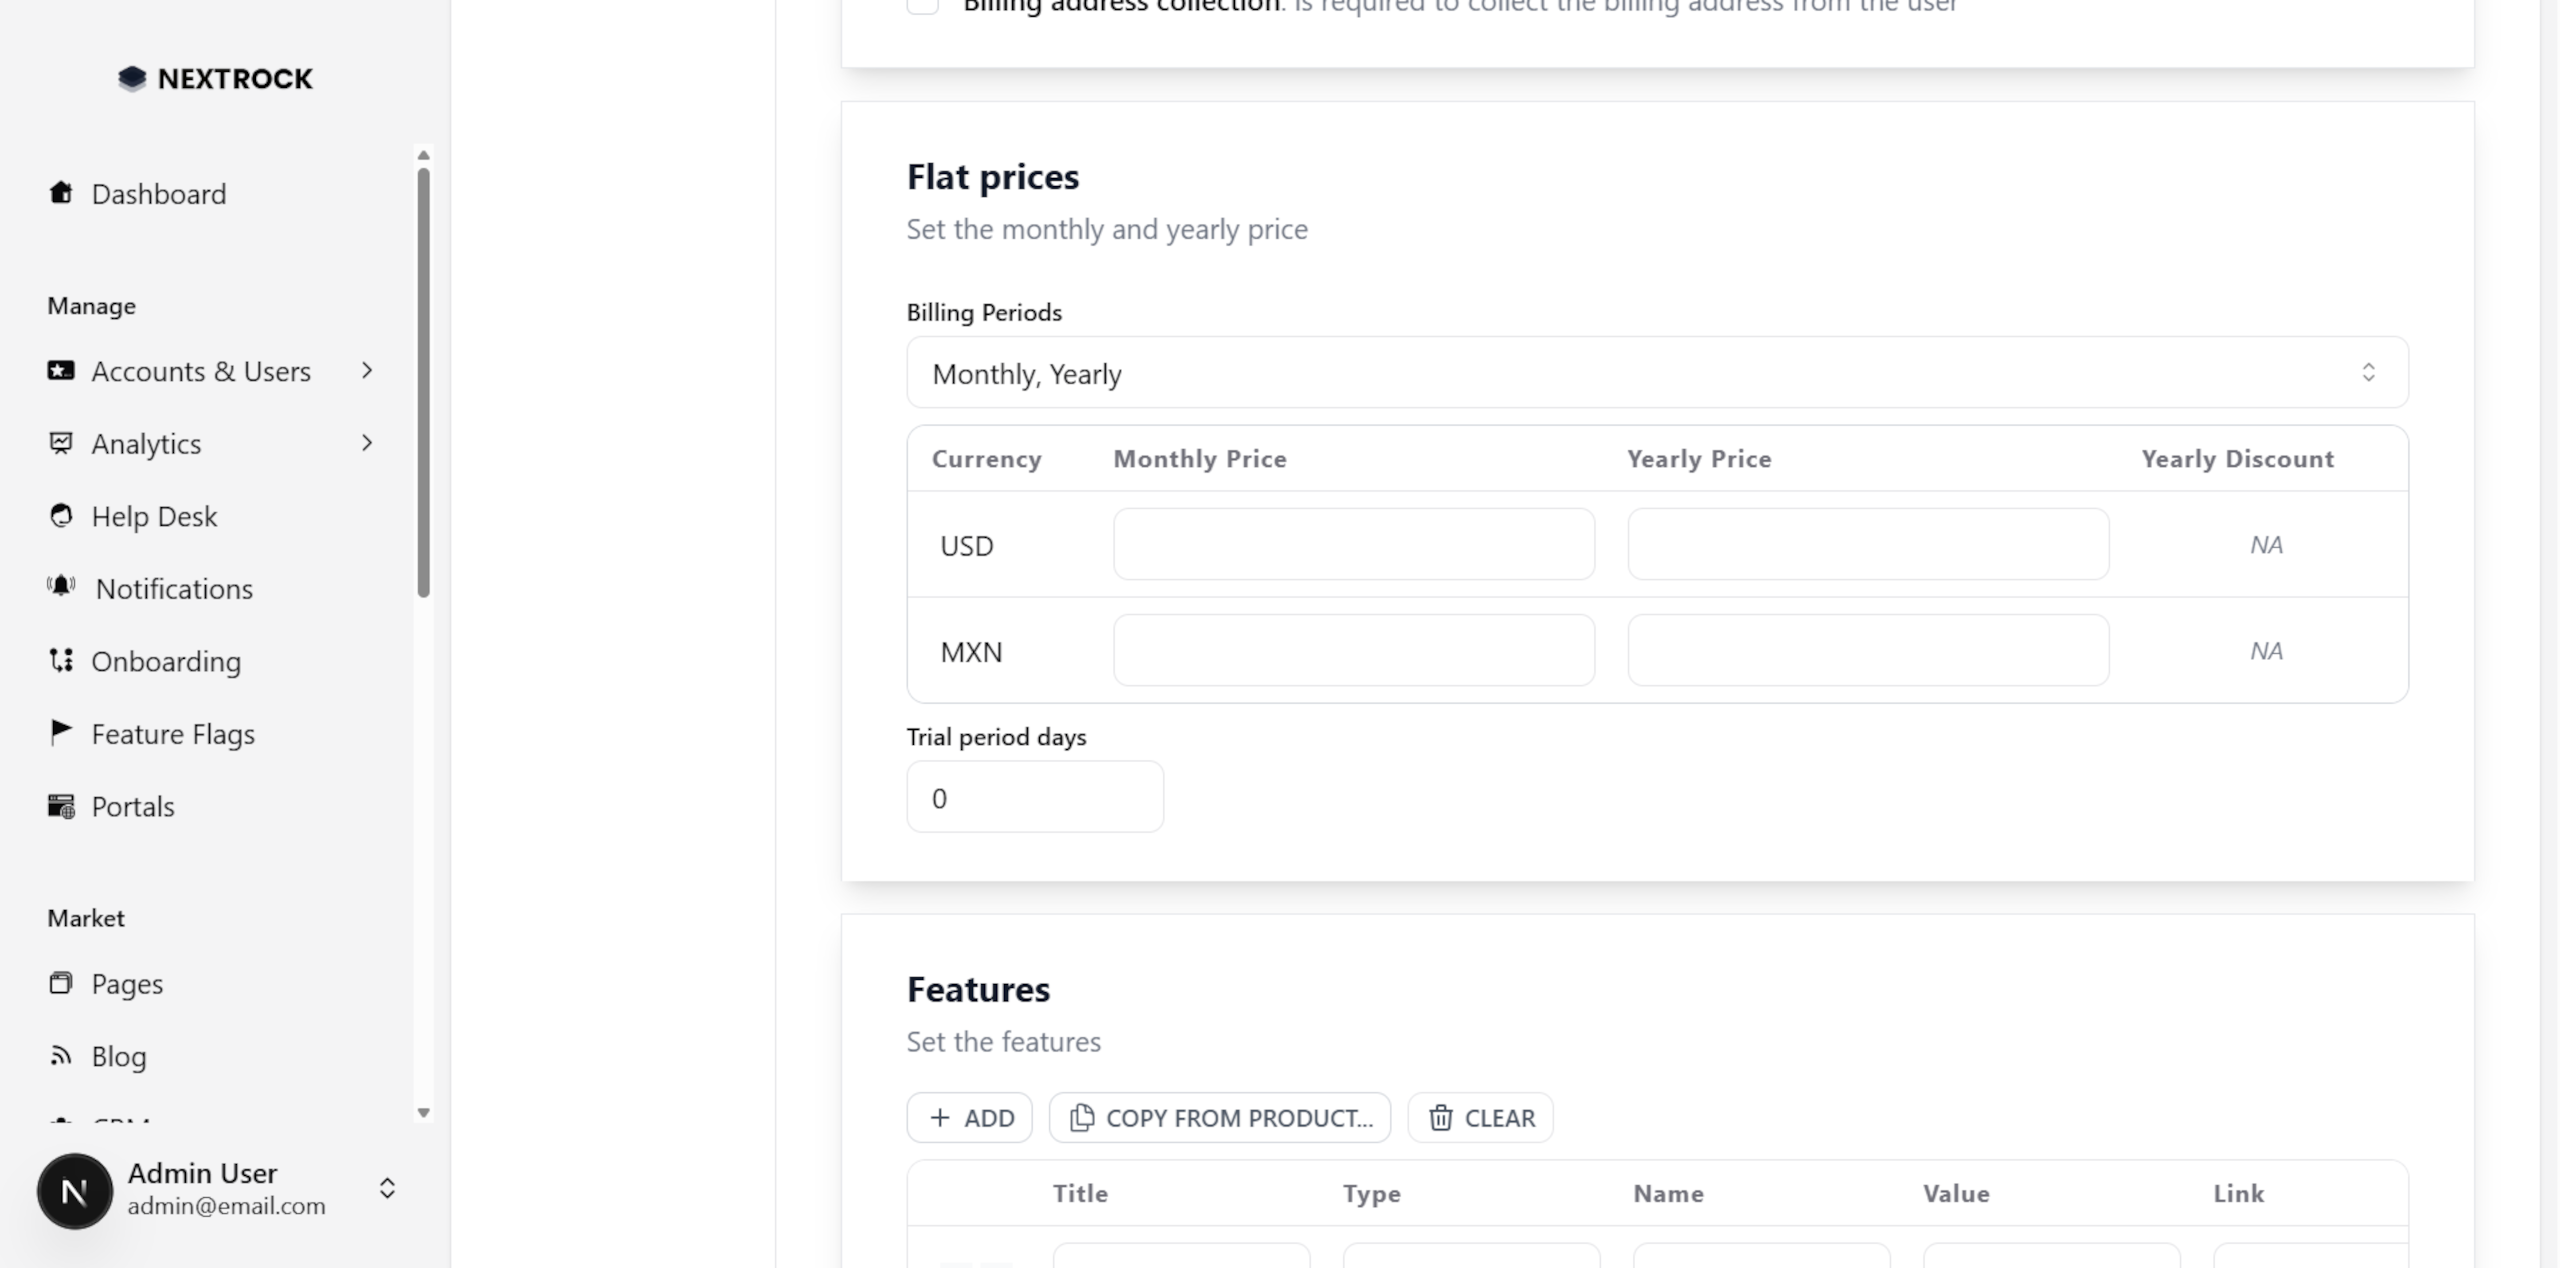Click the Trial period days input field
Image resolution: width=2560 pixels, height=1268 pixels.
(1035, 797)
